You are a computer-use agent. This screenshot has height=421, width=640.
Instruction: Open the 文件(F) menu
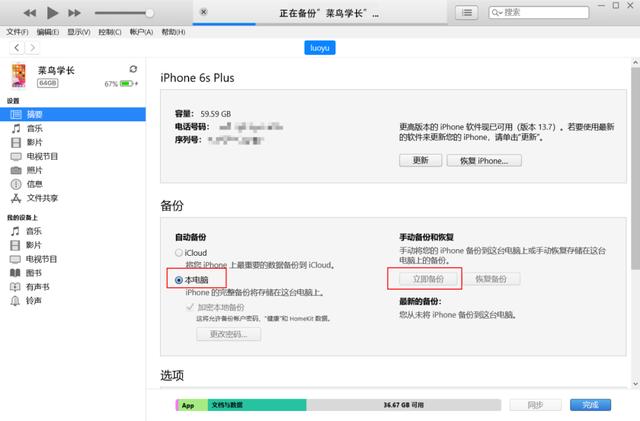(17, 32)
